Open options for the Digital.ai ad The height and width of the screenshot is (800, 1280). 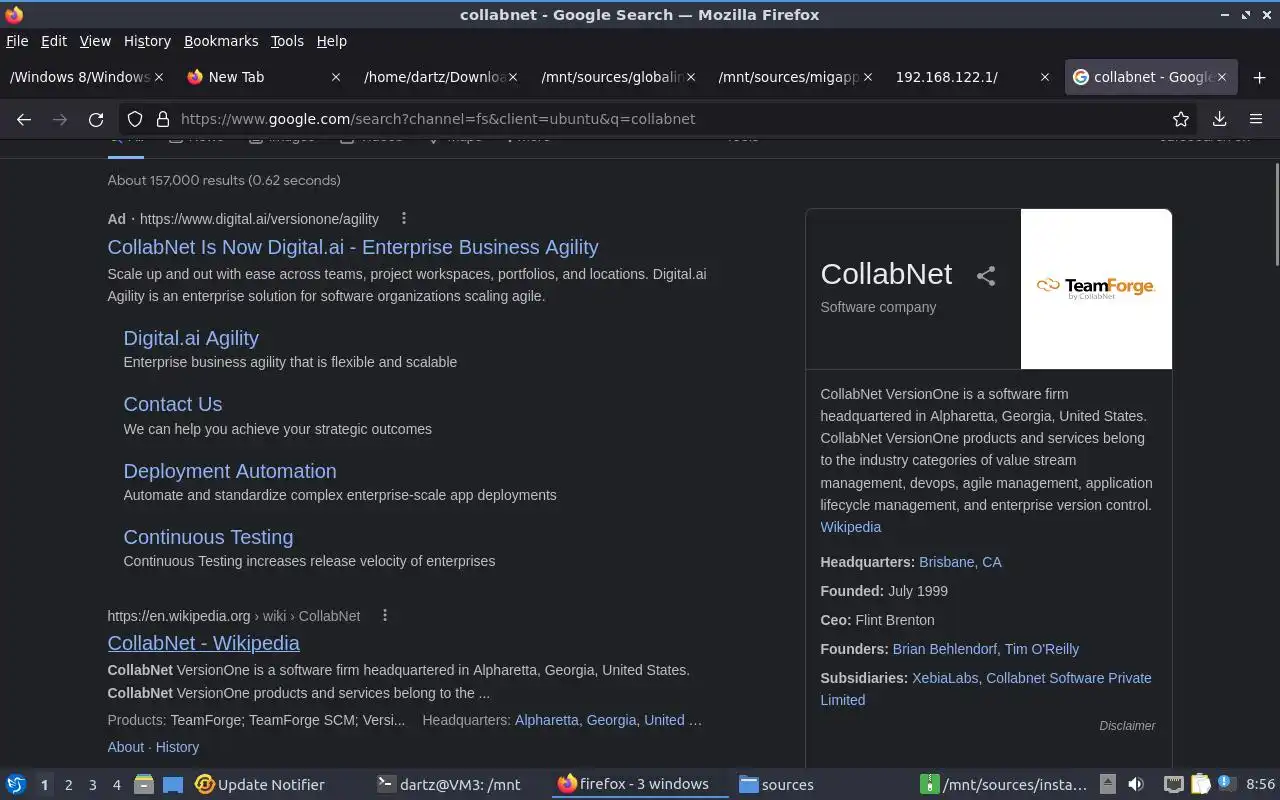pos(404,218)
